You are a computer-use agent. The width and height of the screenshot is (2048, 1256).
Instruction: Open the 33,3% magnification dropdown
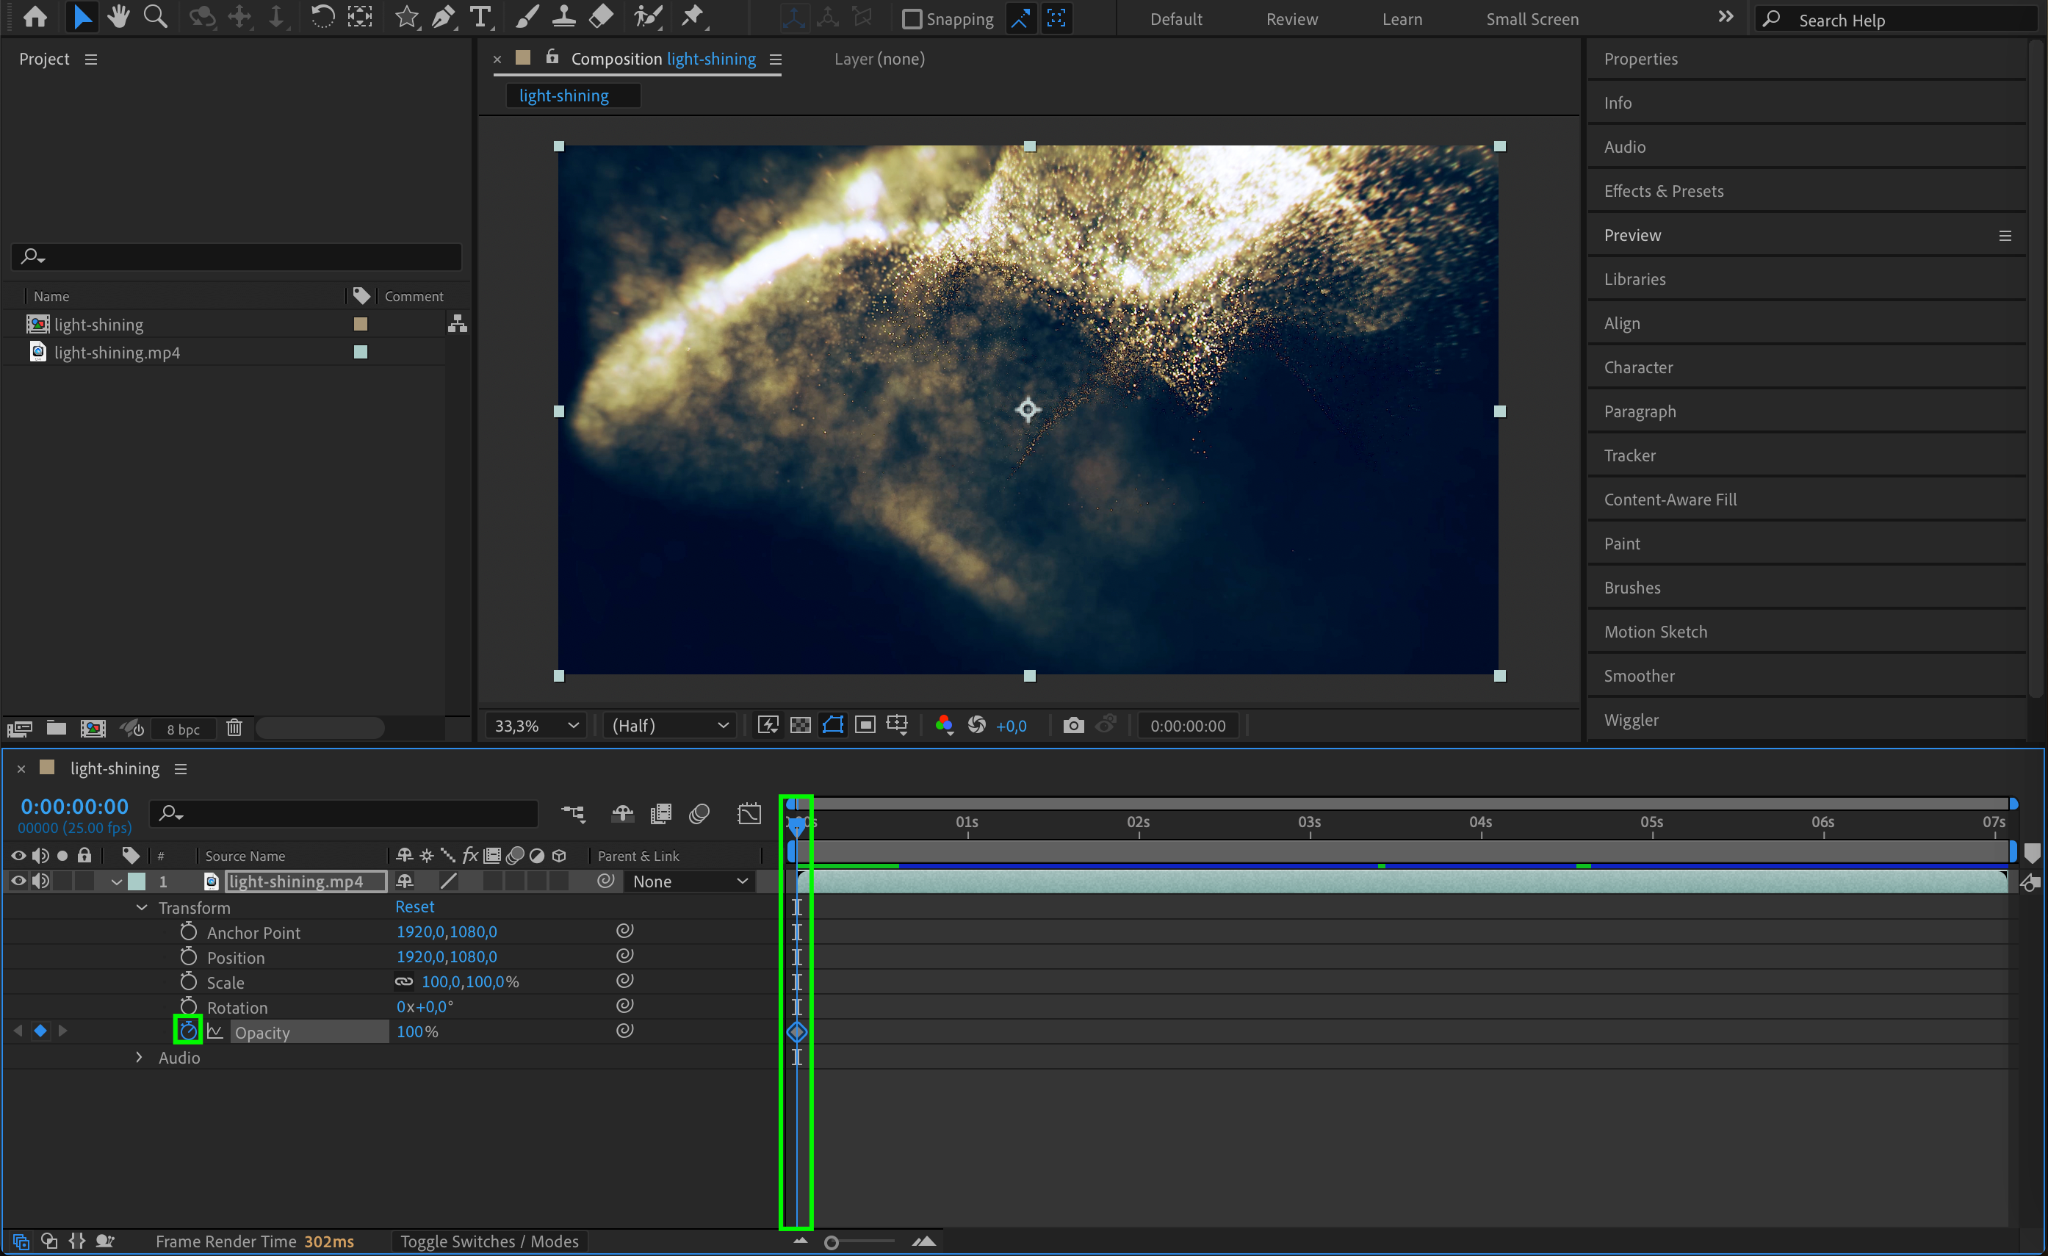(537, 725)
